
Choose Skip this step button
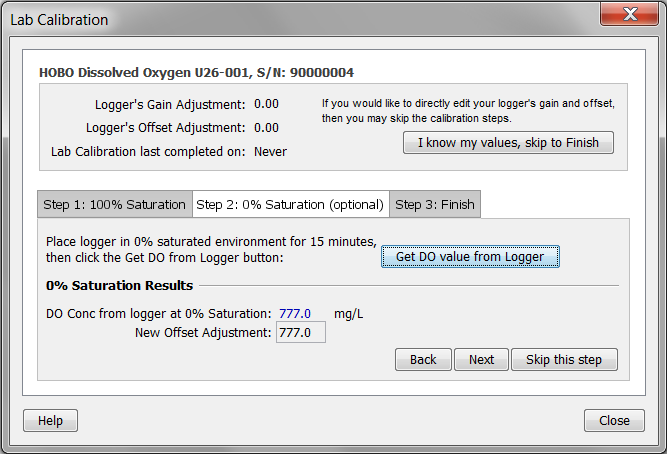click(x=564, y=359)
